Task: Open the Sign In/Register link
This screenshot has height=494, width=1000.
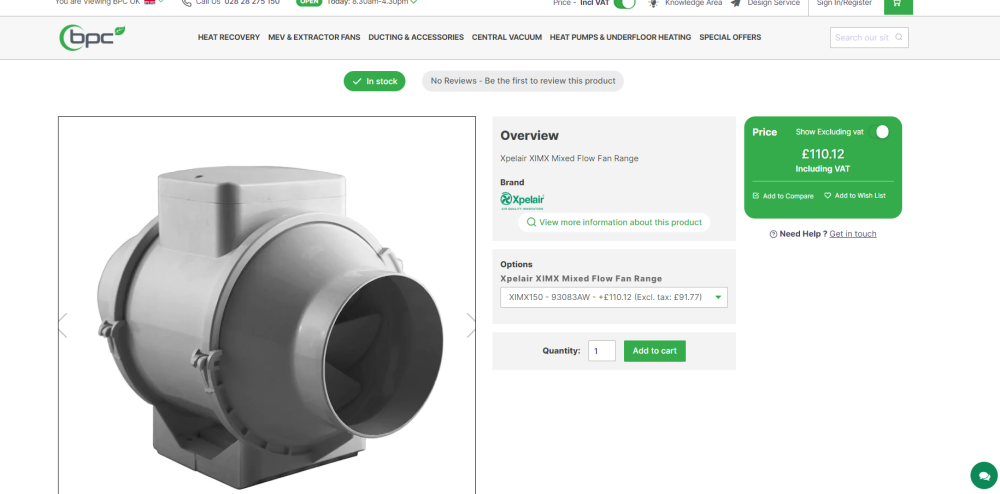Action: point(844,3)
